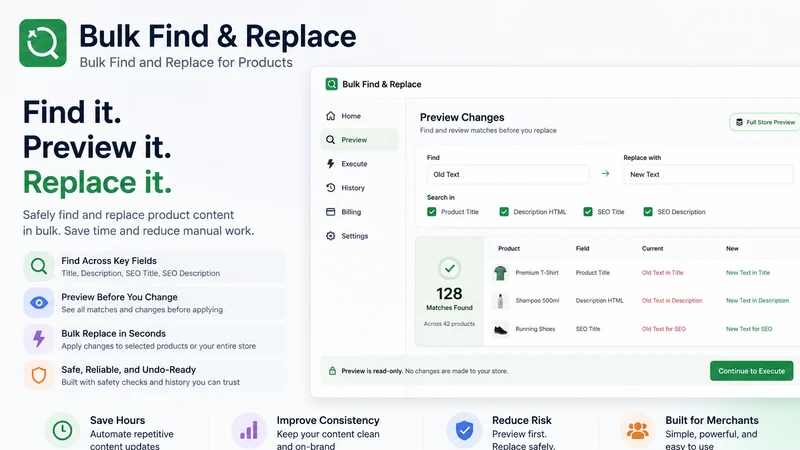The height and width of the screenshot is (450, 800).
Task: Click the large green Bulk Find & Replace logo
Action: click(x=43, y=43)
